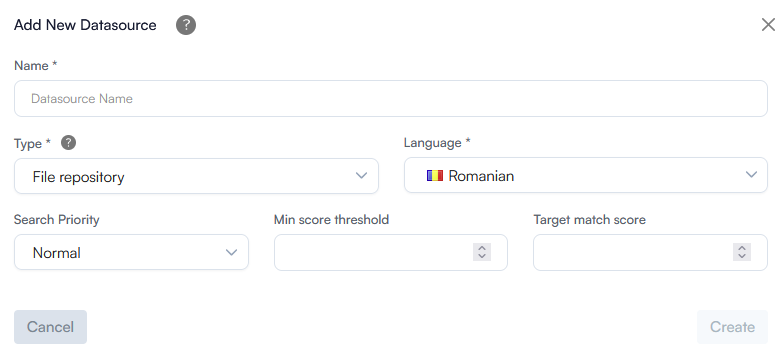Increase Target match score with up arrow

[742, 247]
